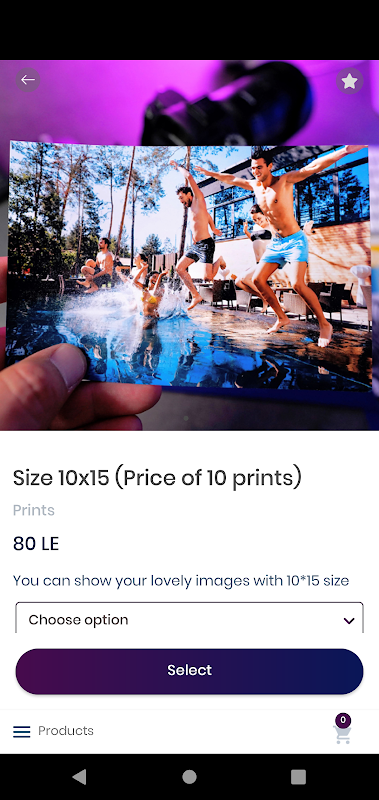This screenshot has height=800, width=379.
Task: Click the dropdown chevron arrow
Action: coord(349,621)
